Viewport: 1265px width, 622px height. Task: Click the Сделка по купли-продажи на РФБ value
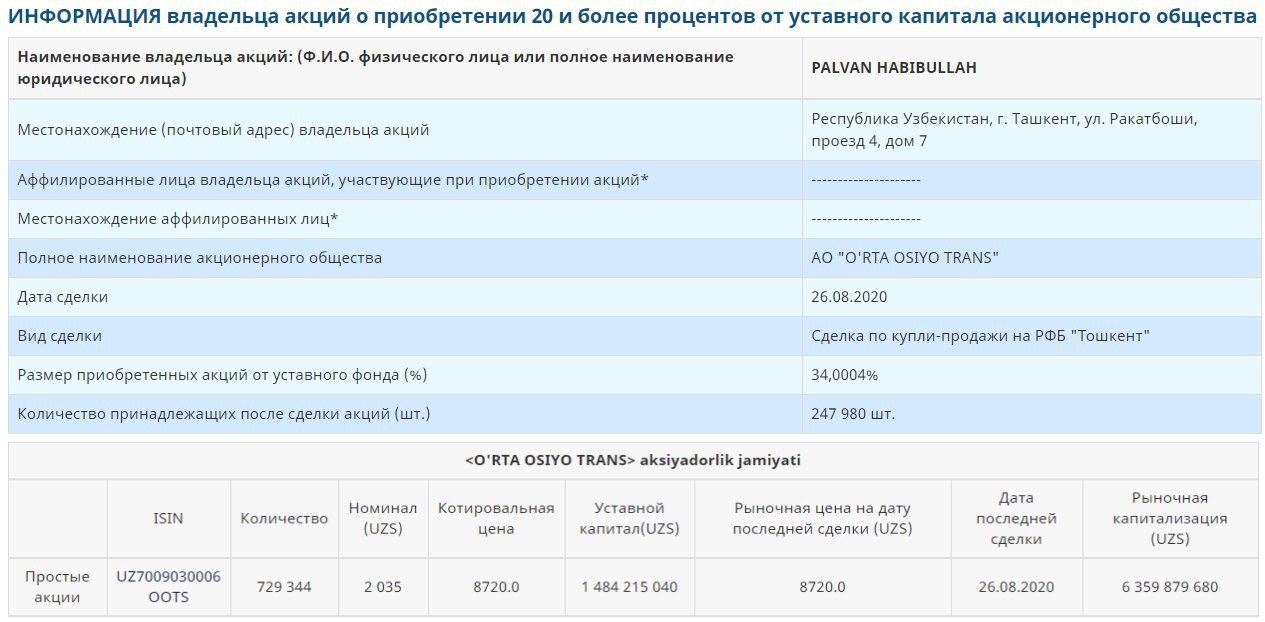(981, 336)
